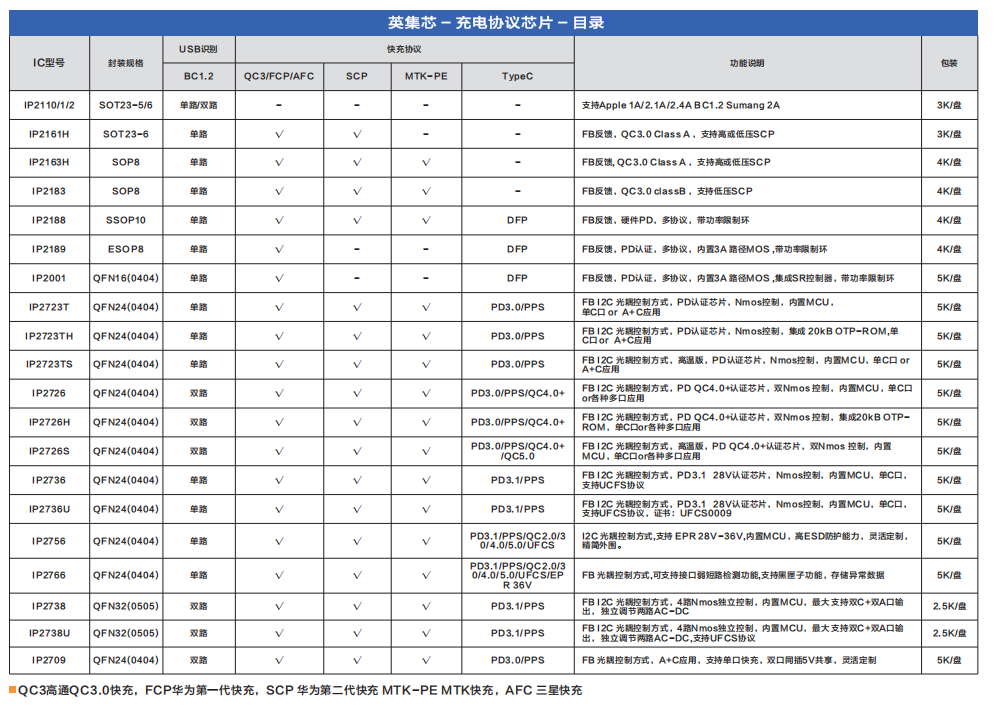
Task: Click DFP in the IP2001 row
Action: tap(517, 278)
